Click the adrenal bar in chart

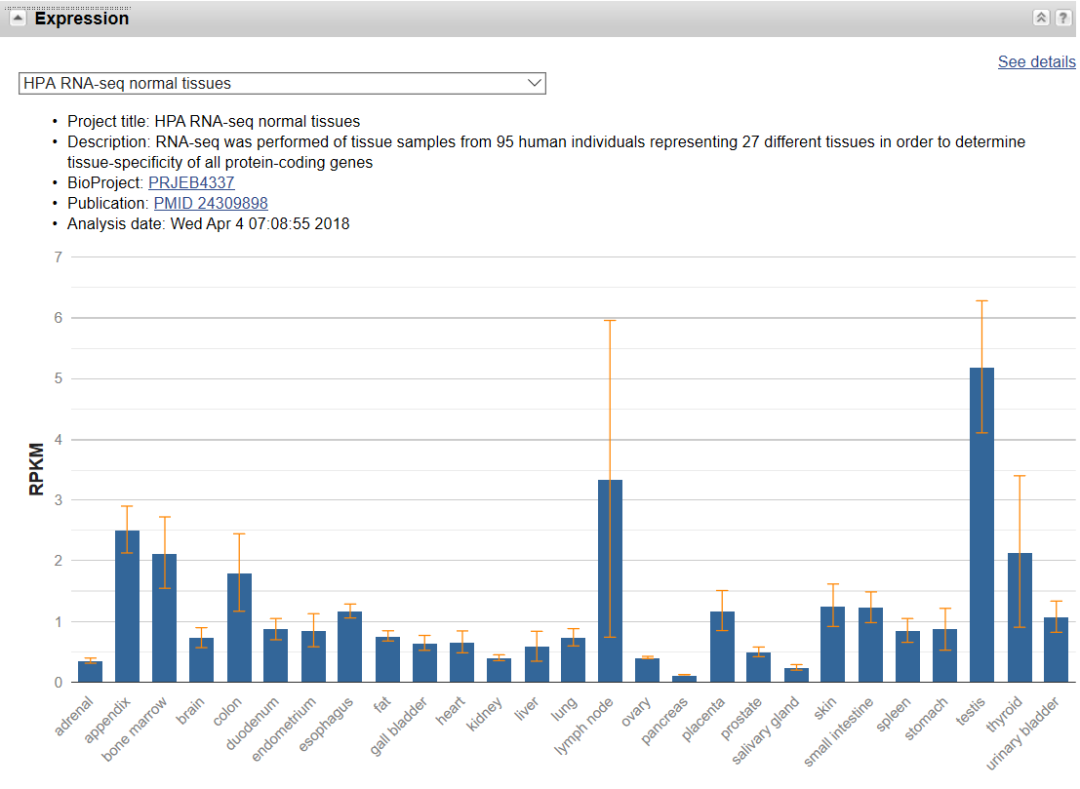[90, 672]
